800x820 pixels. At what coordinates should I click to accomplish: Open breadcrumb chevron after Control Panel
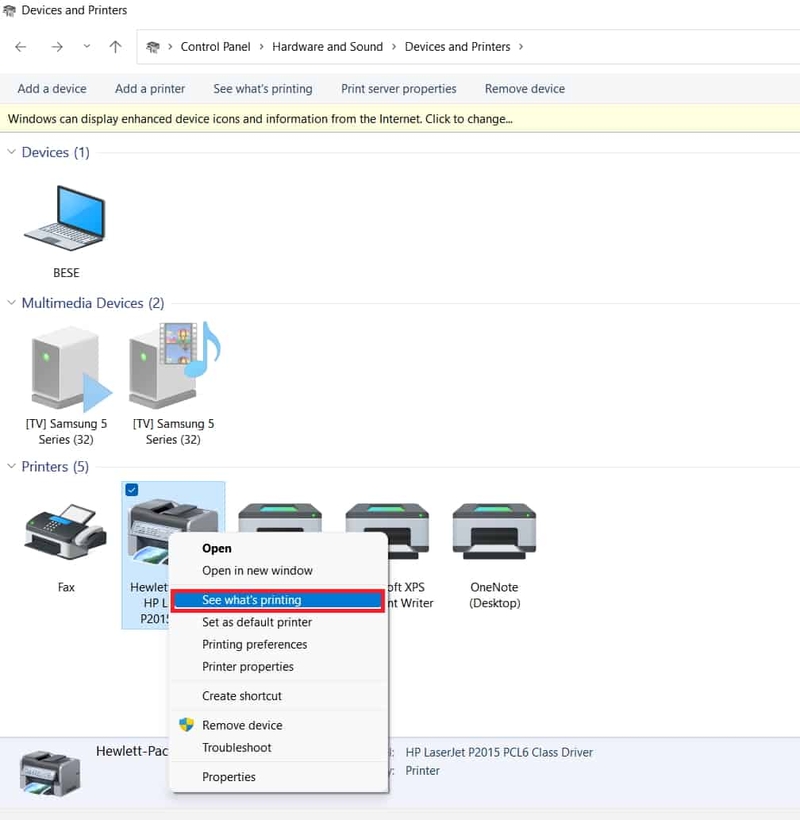pos(261,47)
